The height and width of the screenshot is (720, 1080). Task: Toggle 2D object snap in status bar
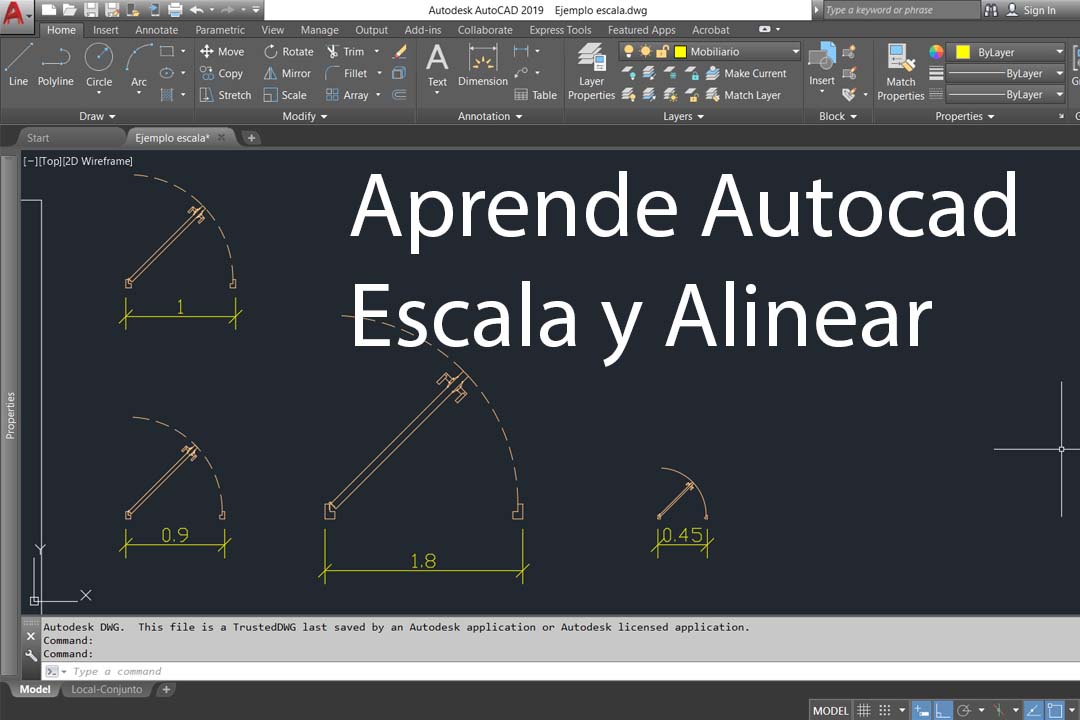tap(1055, 710)
